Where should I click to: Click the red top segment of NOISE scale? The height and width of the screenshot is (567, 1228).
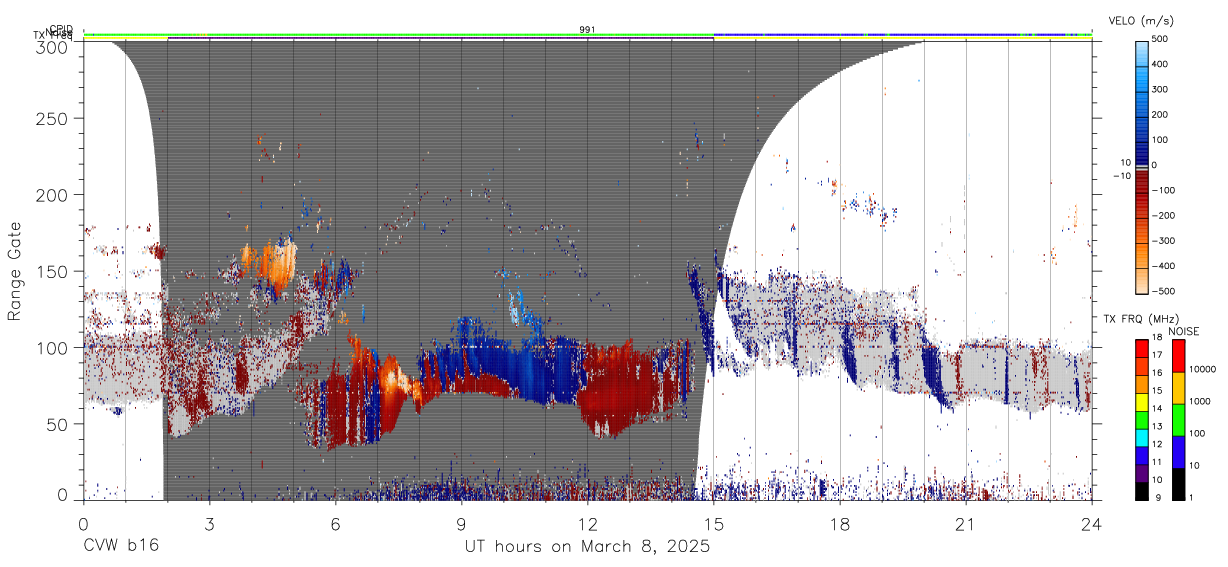(x=1178, y=356)
